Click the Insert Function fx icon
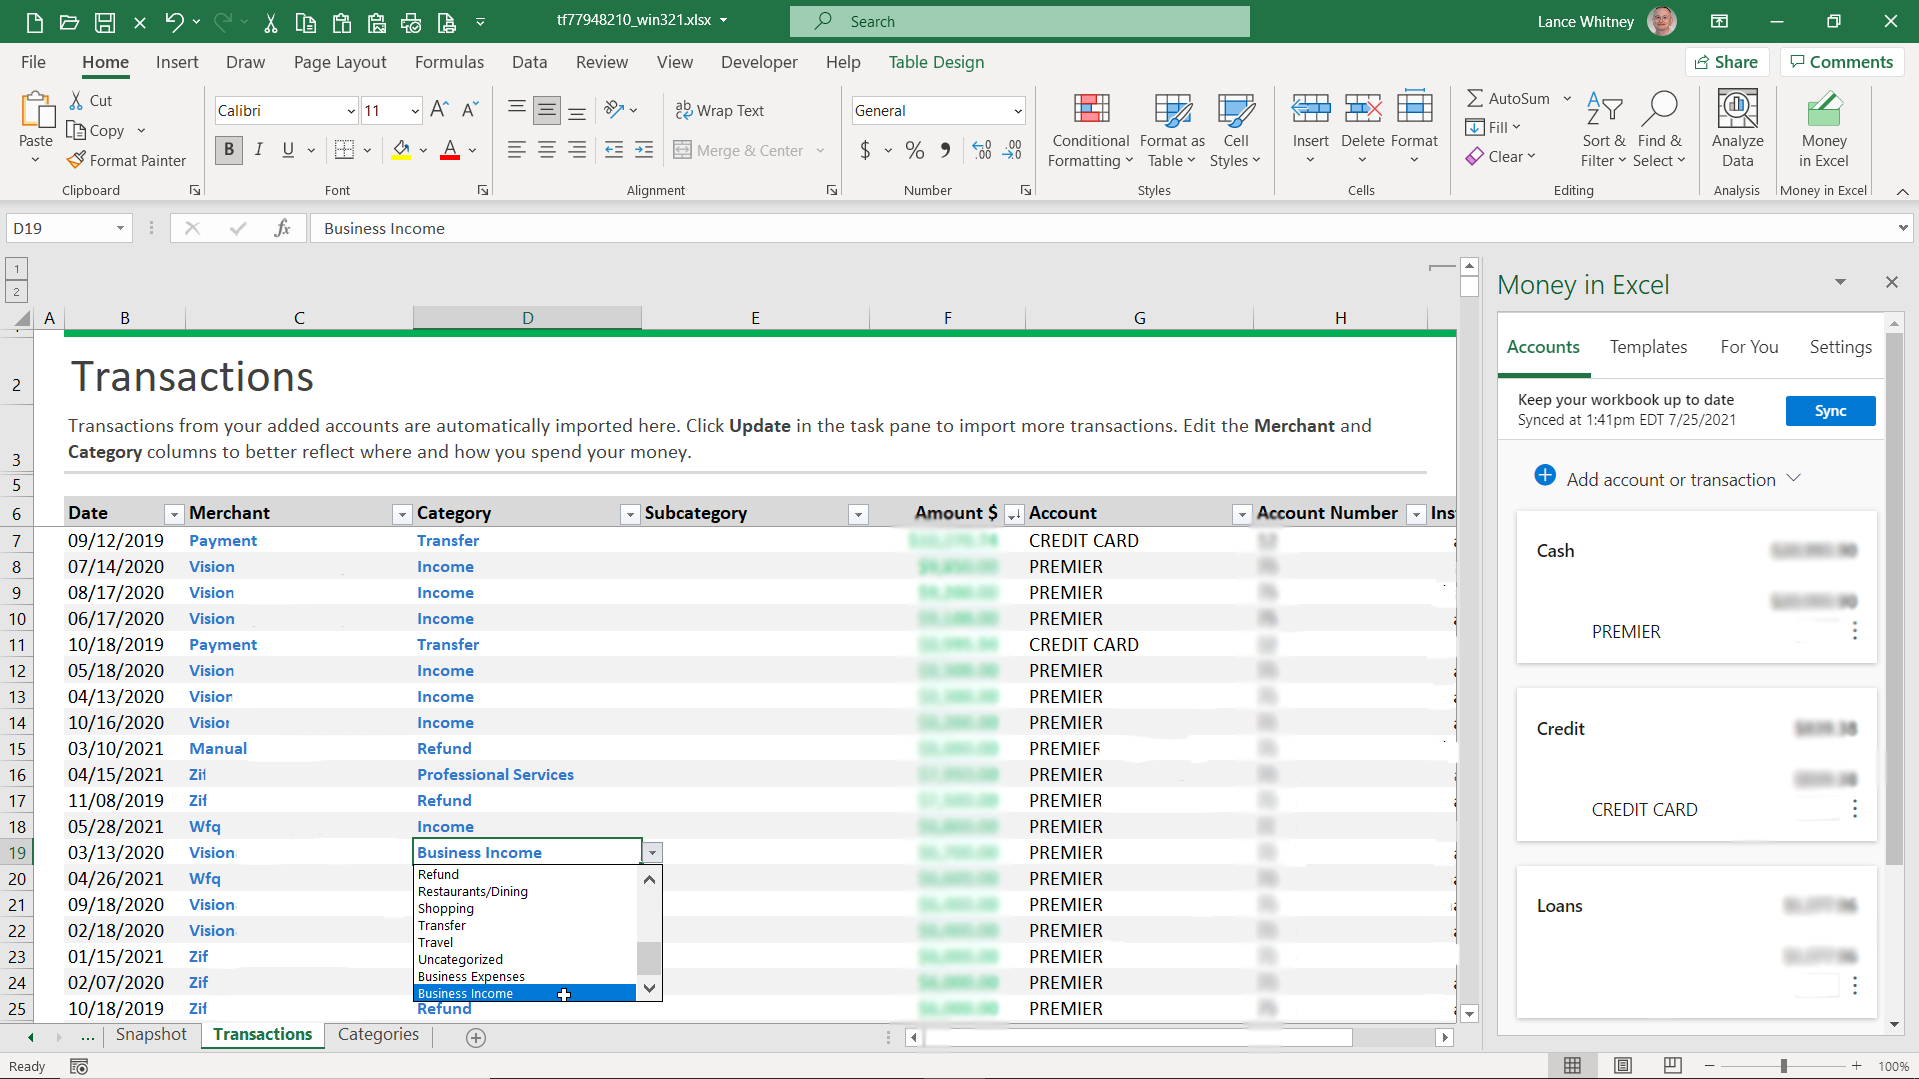1919x1079 pixels. [x=282, y=228]
